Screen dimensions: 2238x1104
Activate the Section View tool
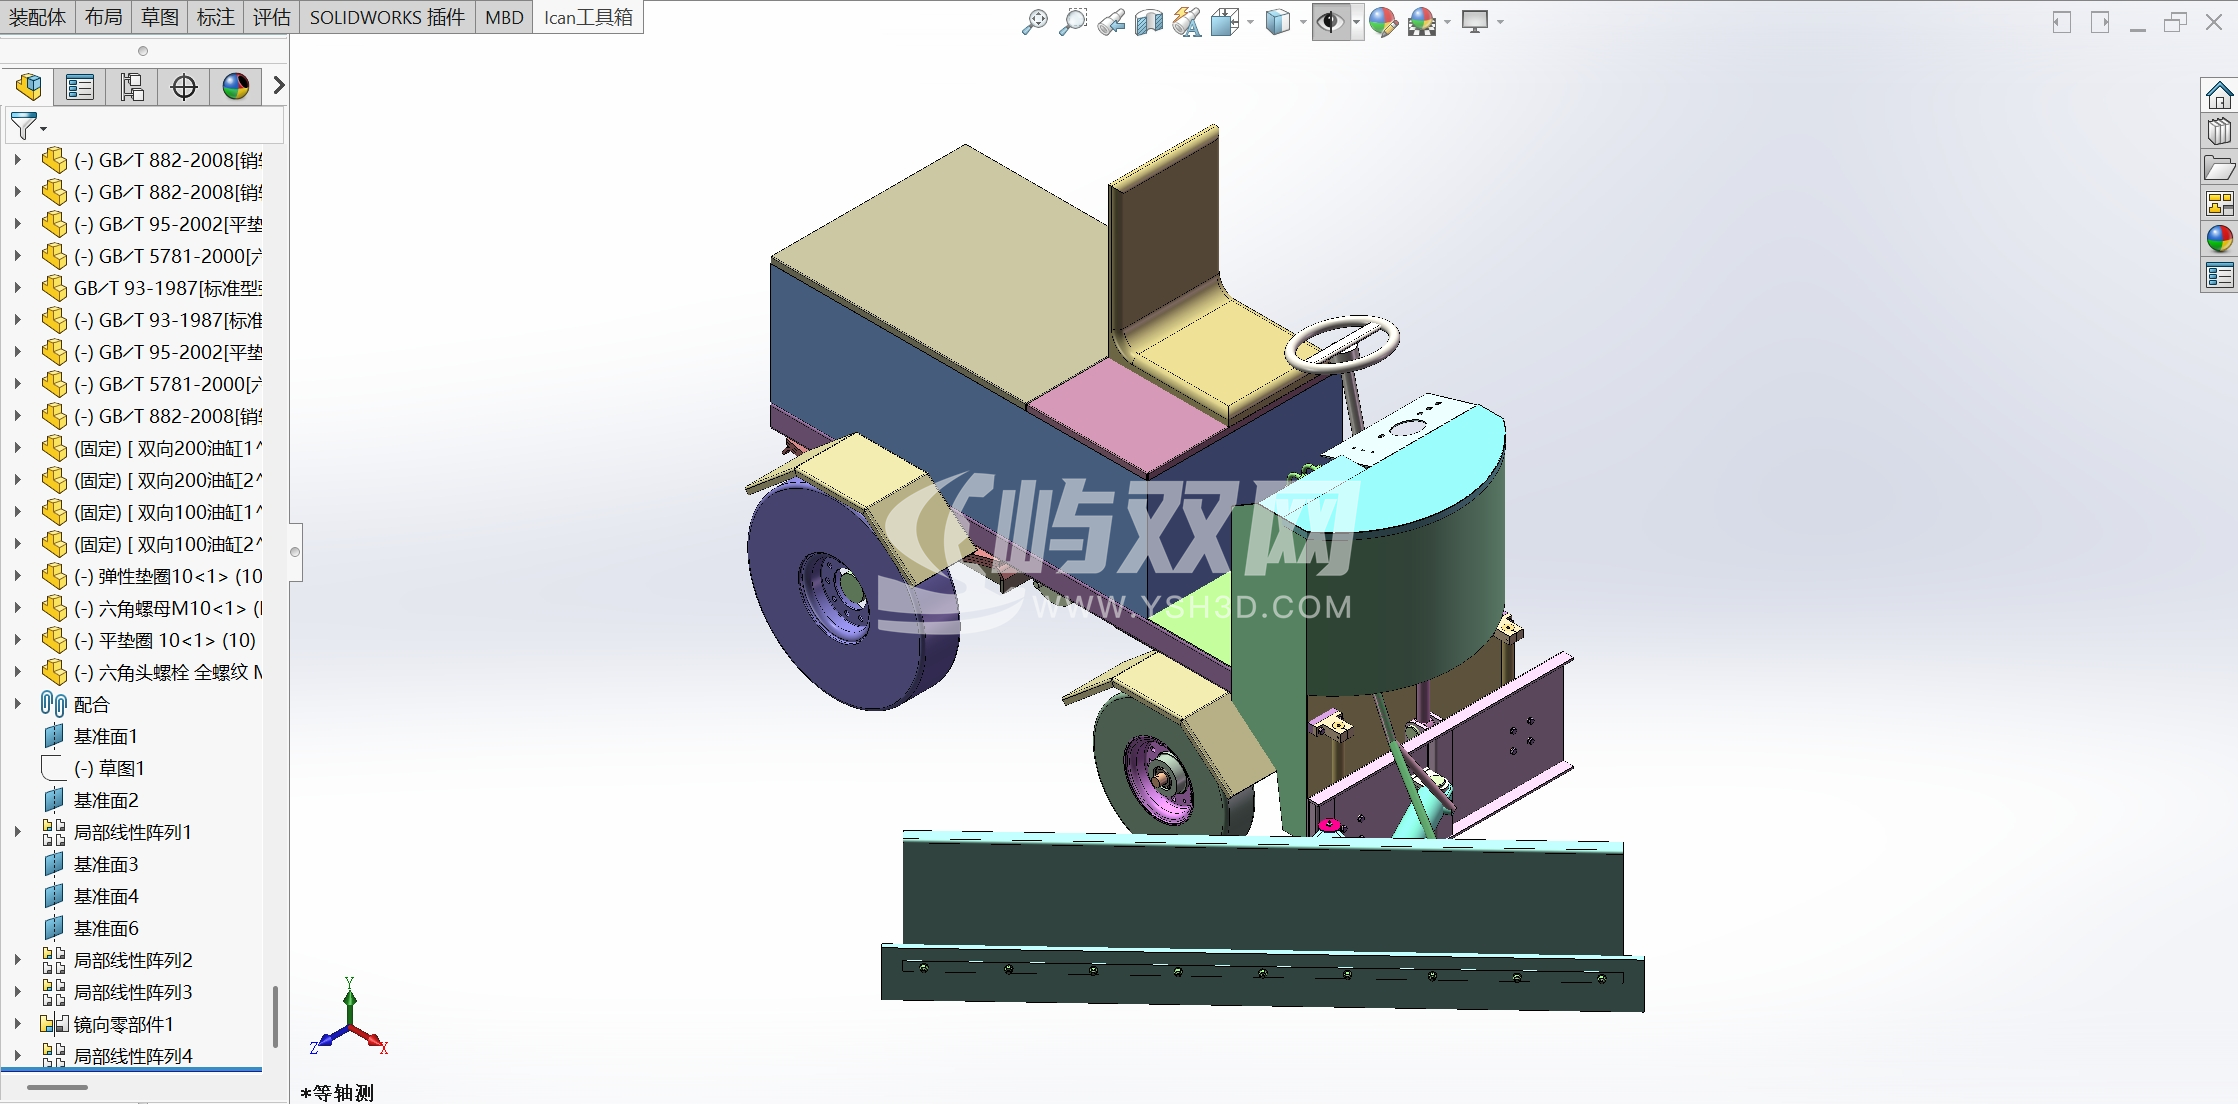(1148, 22)
